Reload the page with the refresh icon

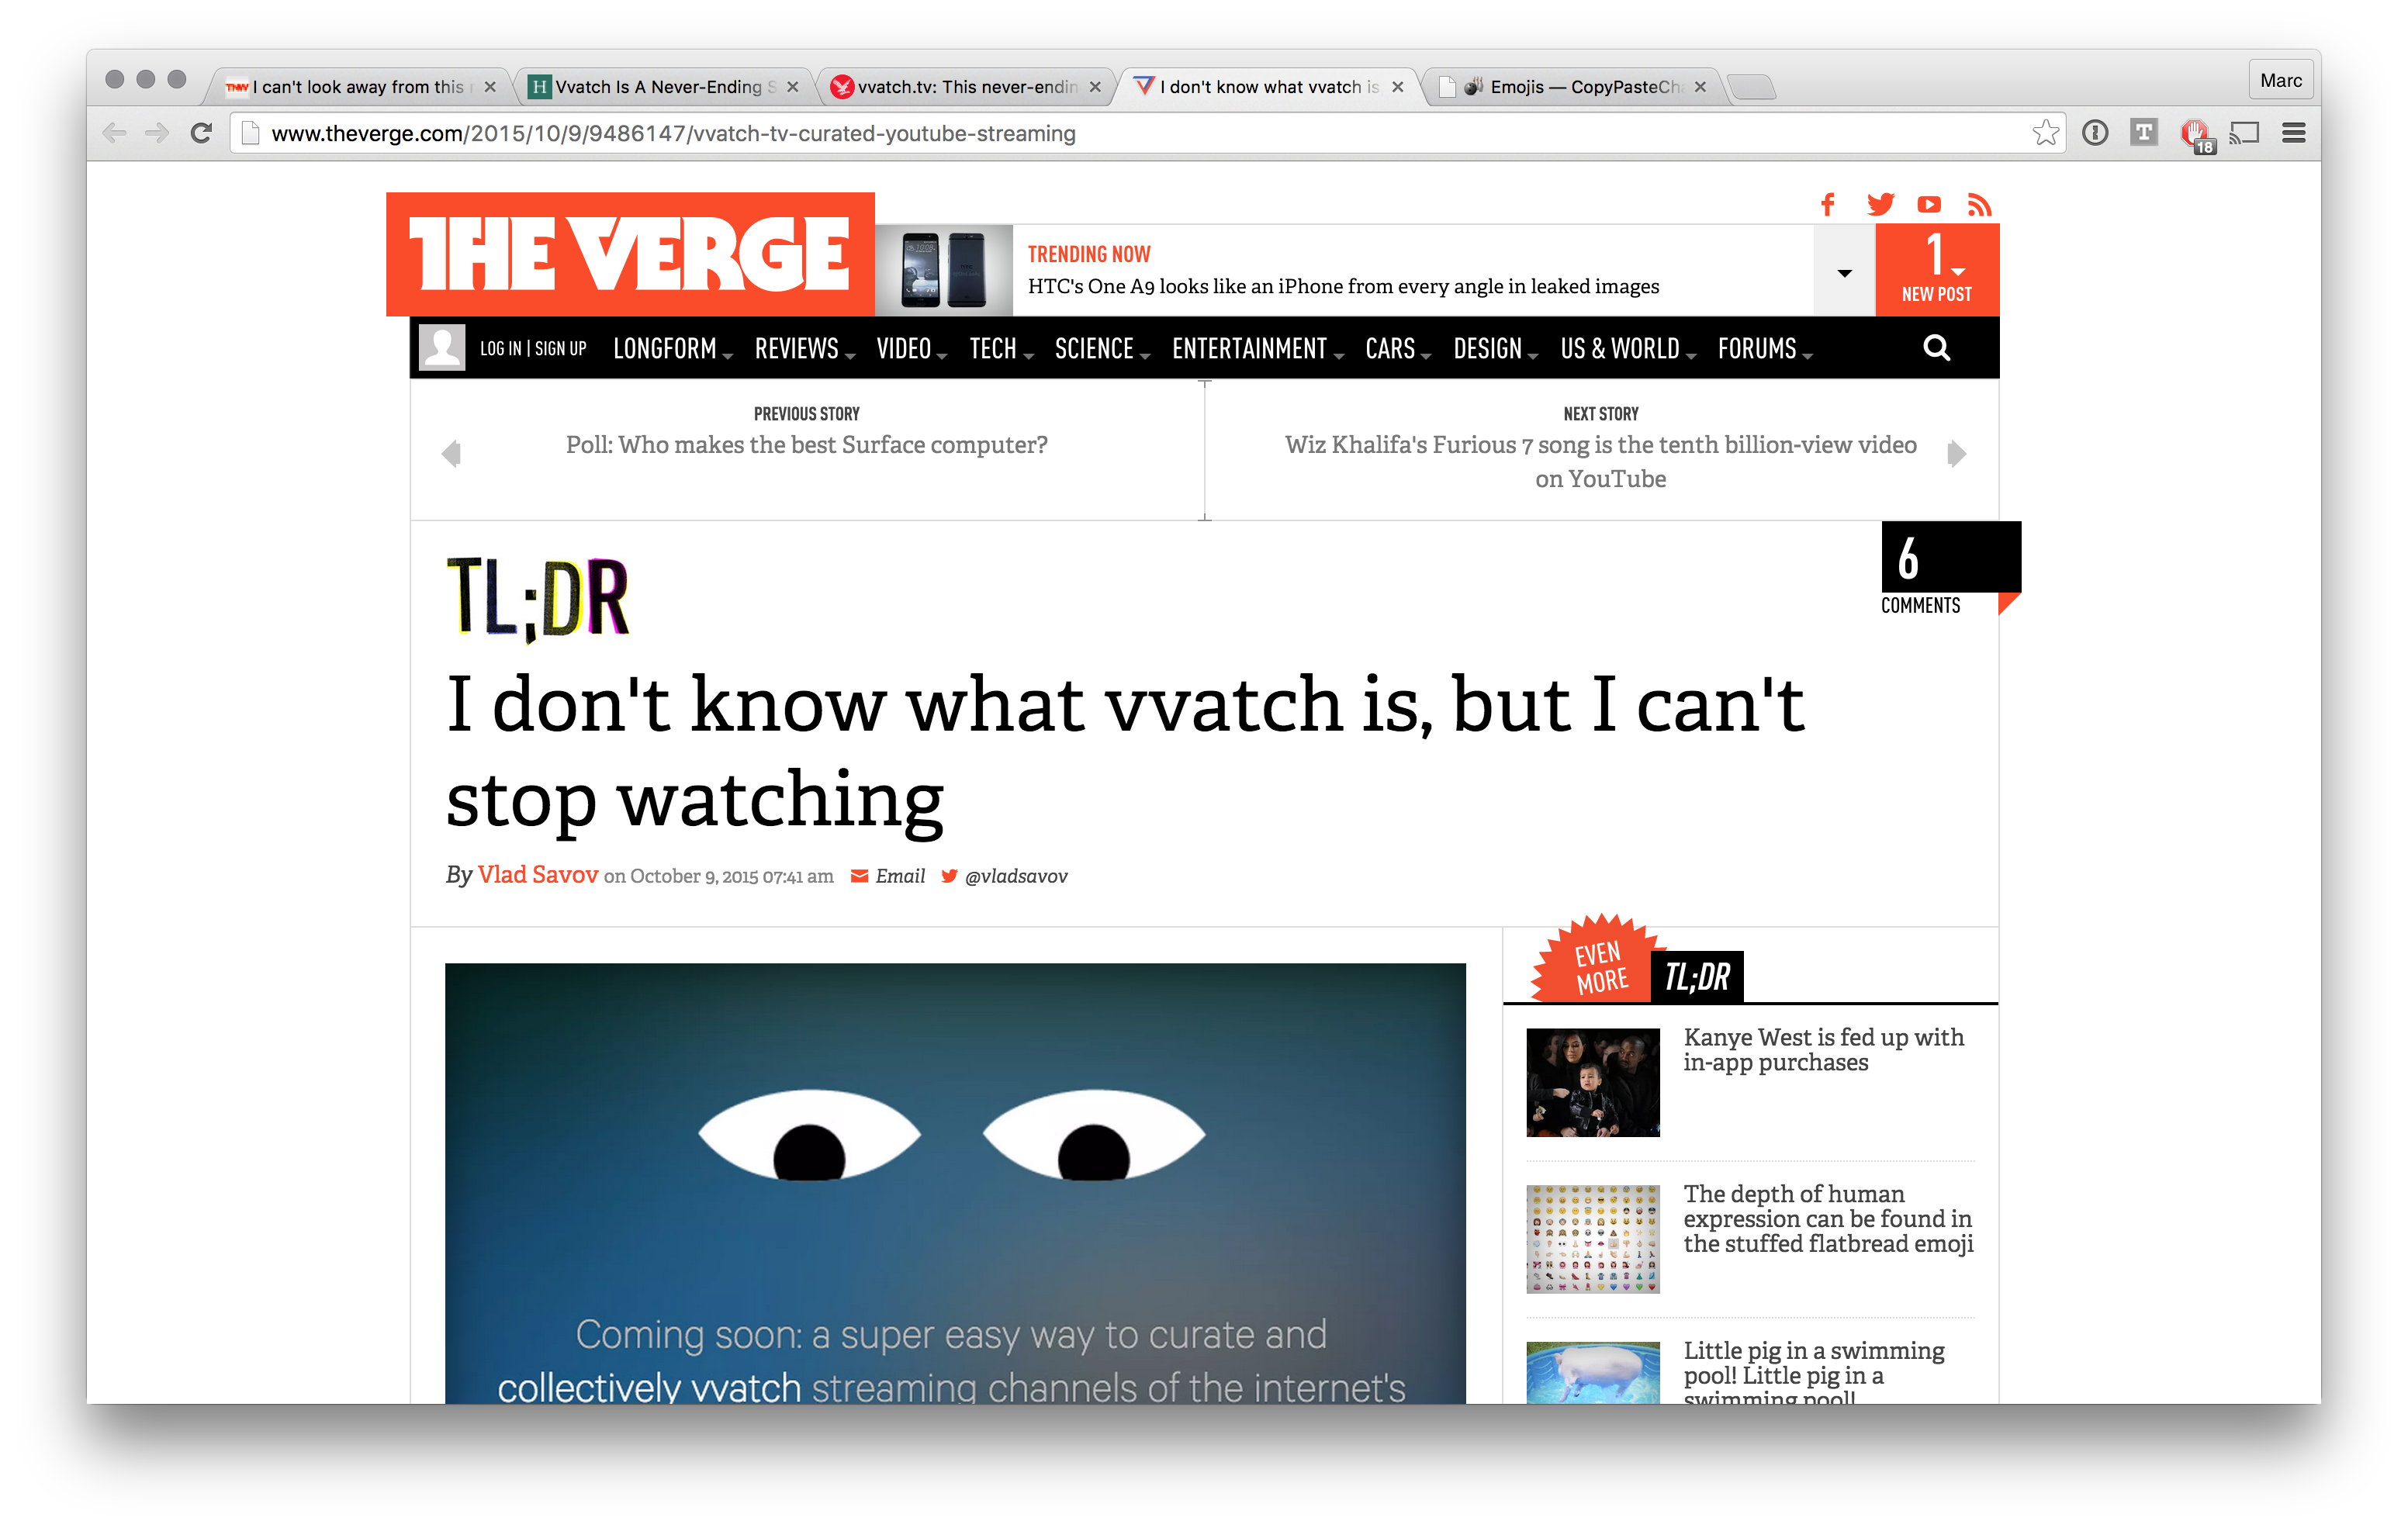pos(201,133)
